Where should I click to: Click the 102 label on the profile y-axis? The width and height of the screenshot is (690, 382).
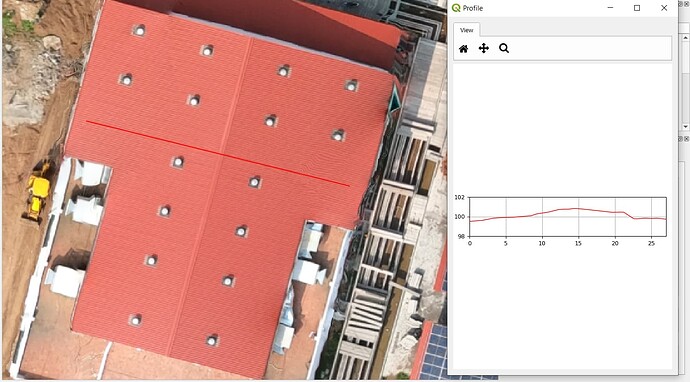click(x=459, y=198)
